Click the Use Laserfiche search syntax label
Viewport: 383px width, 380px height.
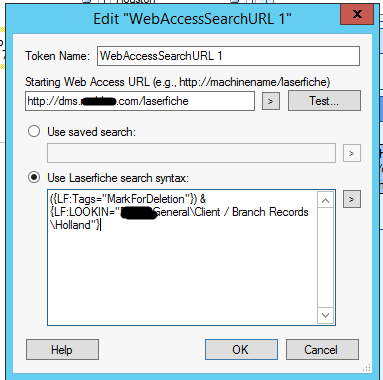tap(118, 178)
